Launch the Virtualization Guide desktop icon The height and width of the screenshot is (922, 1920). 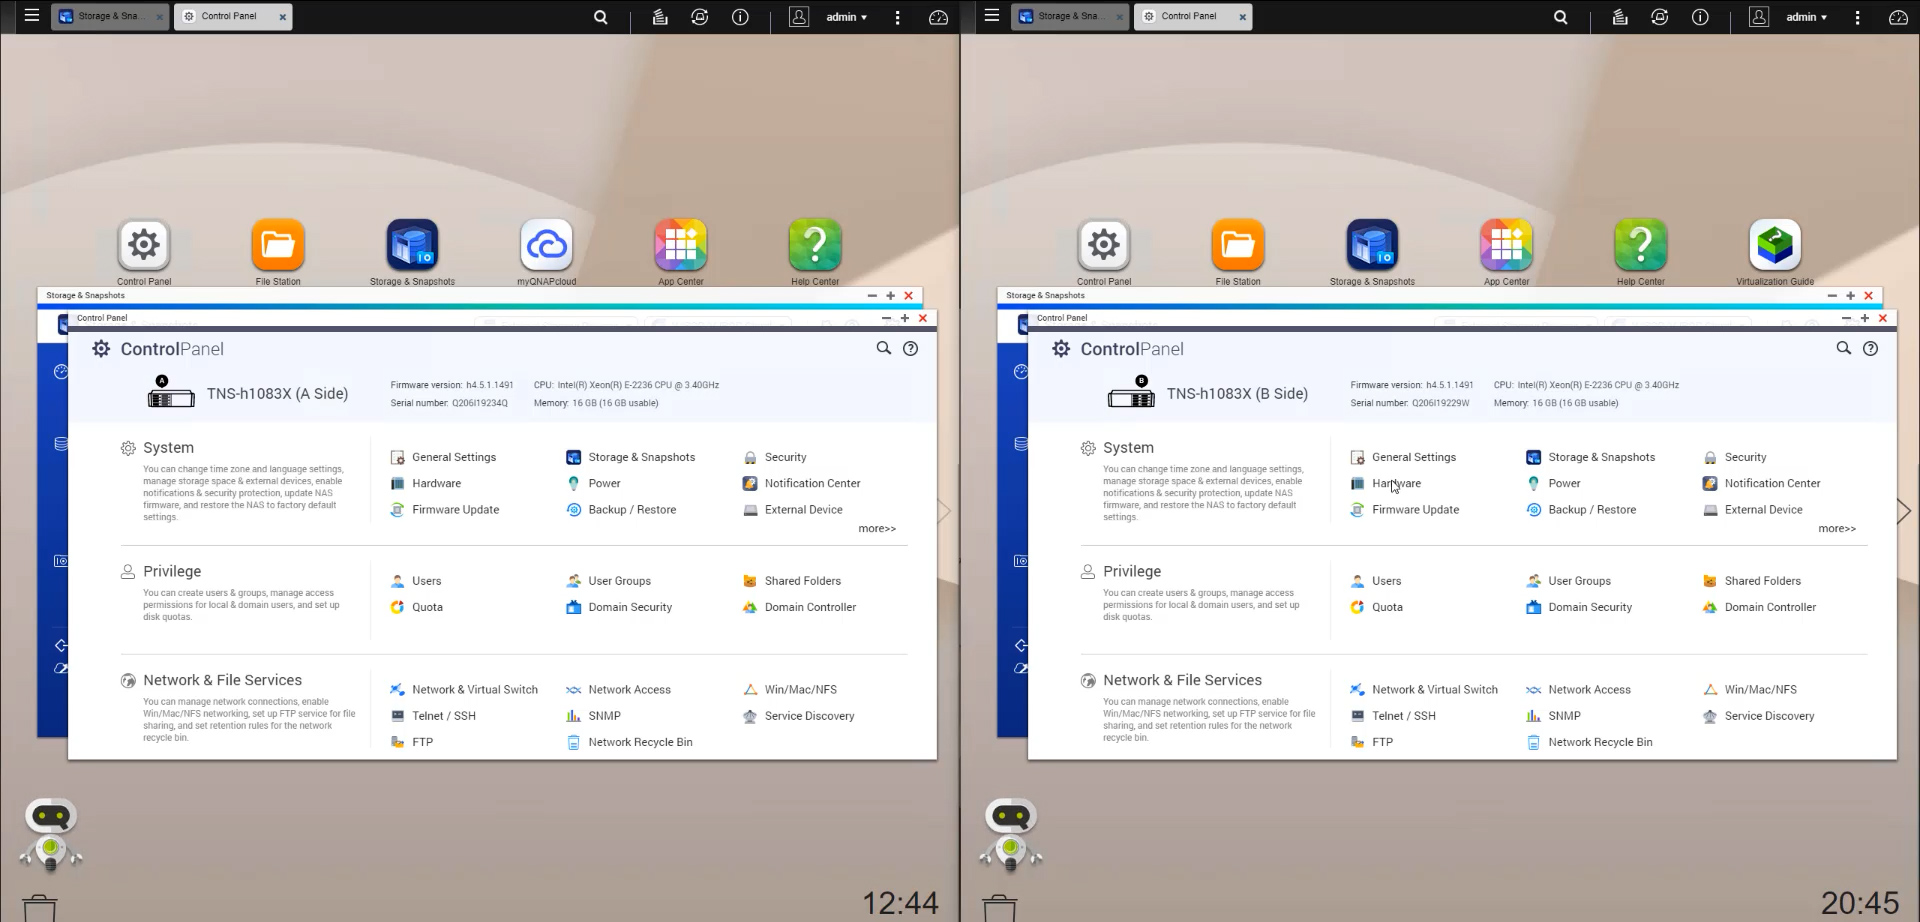[x=1774, y=246]
